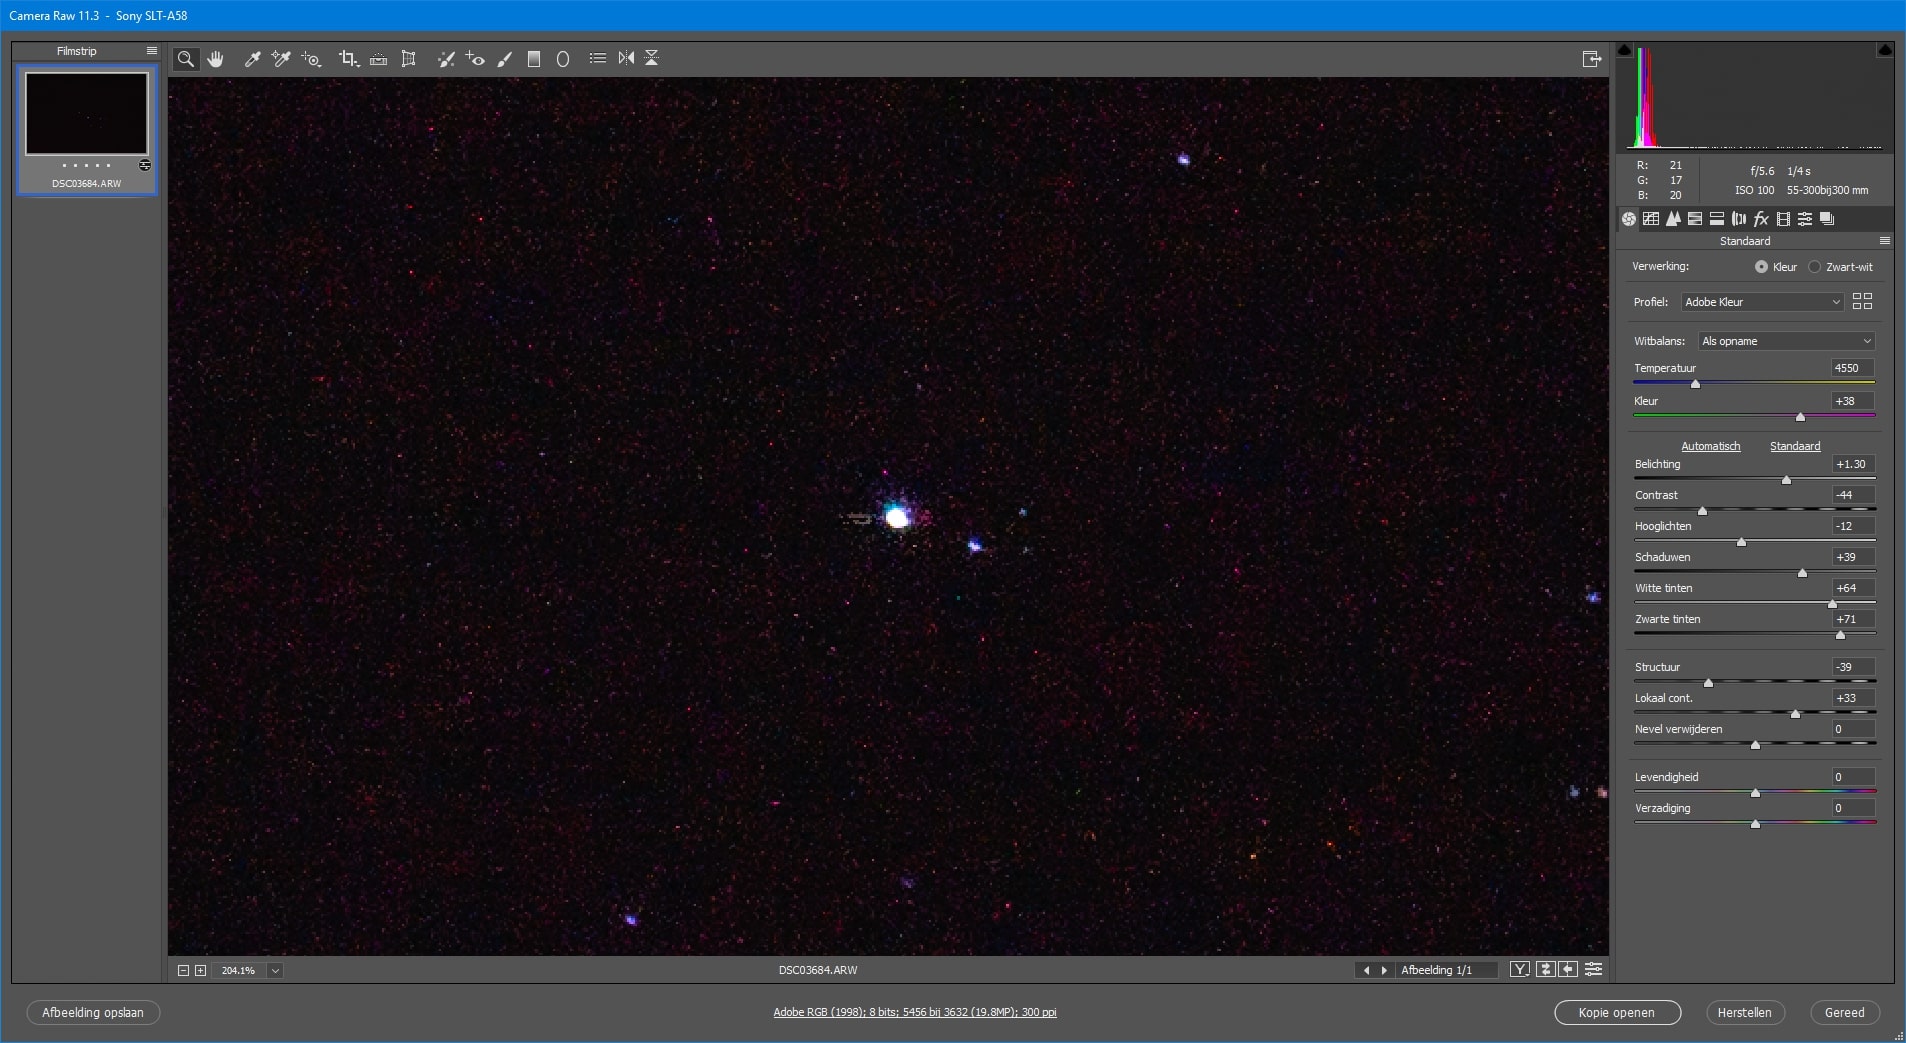1906x1043 pixels.
Task: Open the Calibration panel tab
Action: coord(1783,219)
